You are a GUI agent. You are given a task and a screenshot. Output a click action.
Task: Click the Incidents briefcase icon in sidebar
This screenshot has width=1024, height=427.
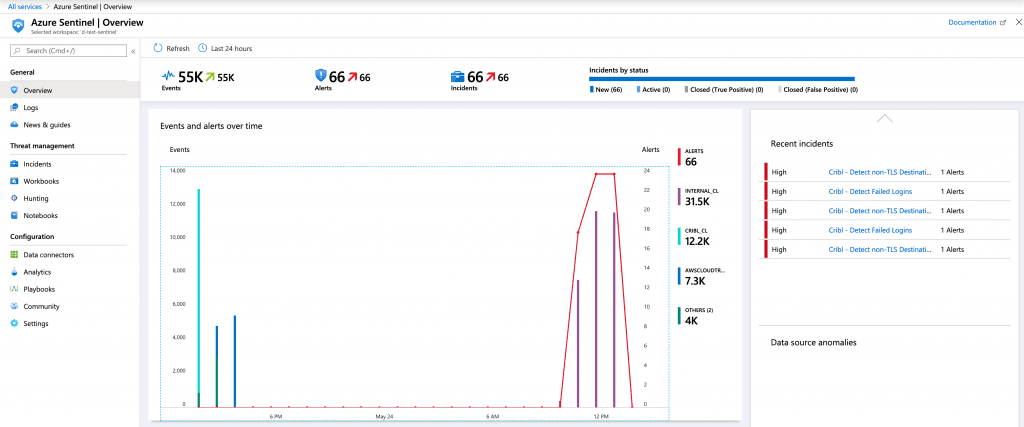pos(14,164)
